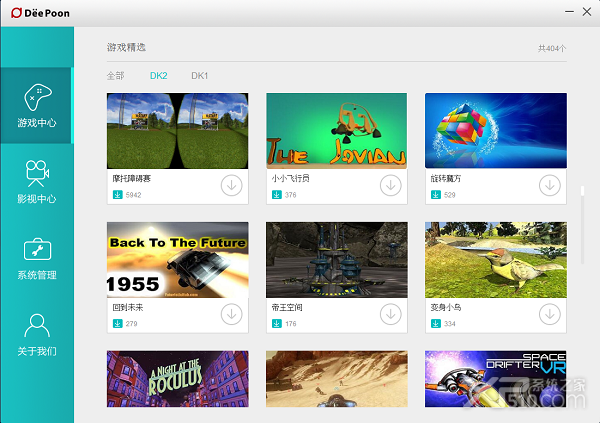Click the vertical scrollbar on the right
Viewport: 600px width, 423px height.
[582, 225]
